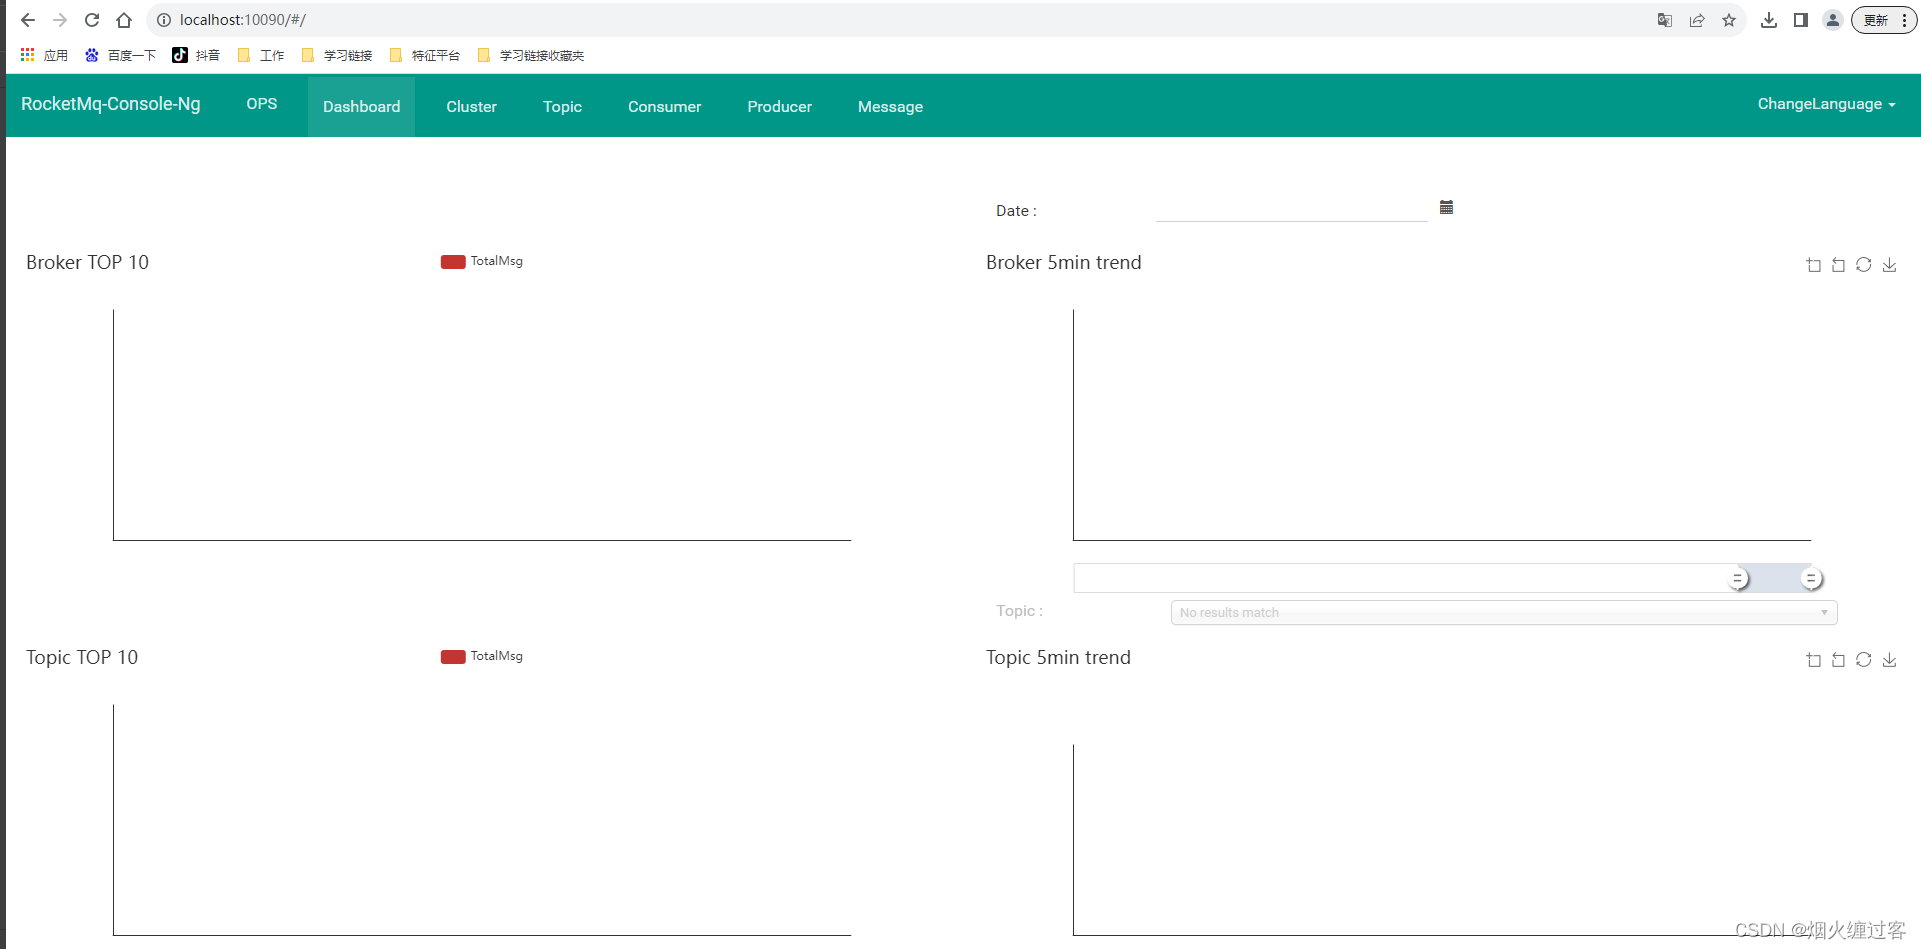Open the apps grid icon 应用 in bookmarks bar

[44, 55]
